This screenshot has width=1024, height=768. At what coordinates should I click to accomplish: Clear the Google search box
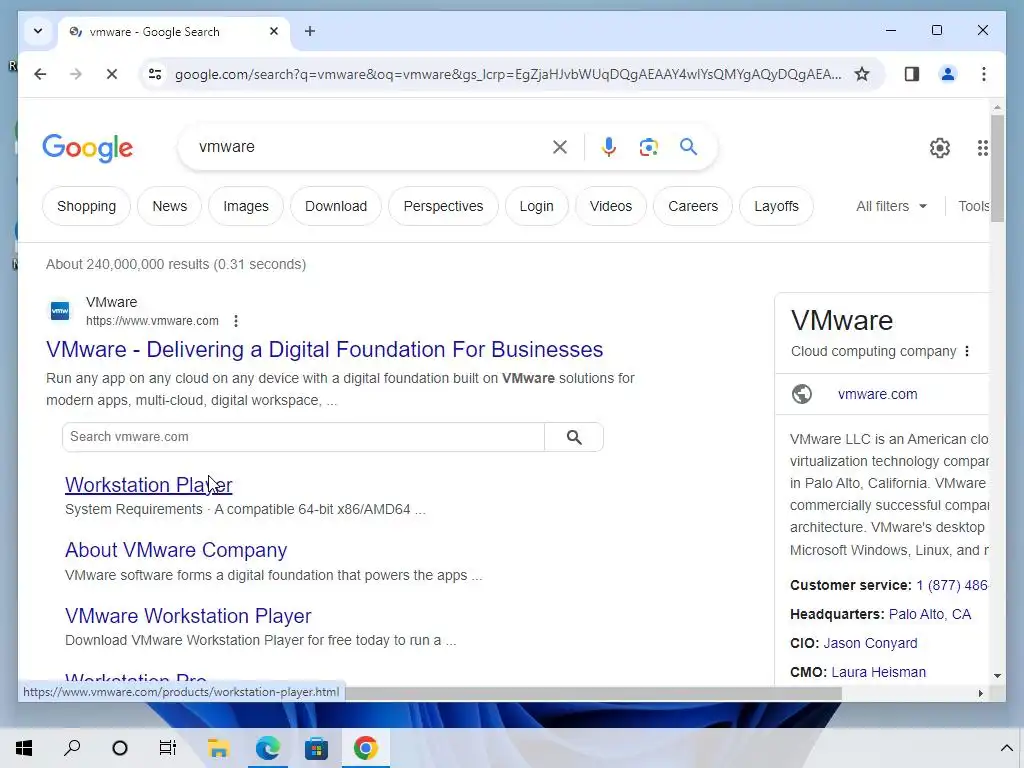[x=560, y=147]
